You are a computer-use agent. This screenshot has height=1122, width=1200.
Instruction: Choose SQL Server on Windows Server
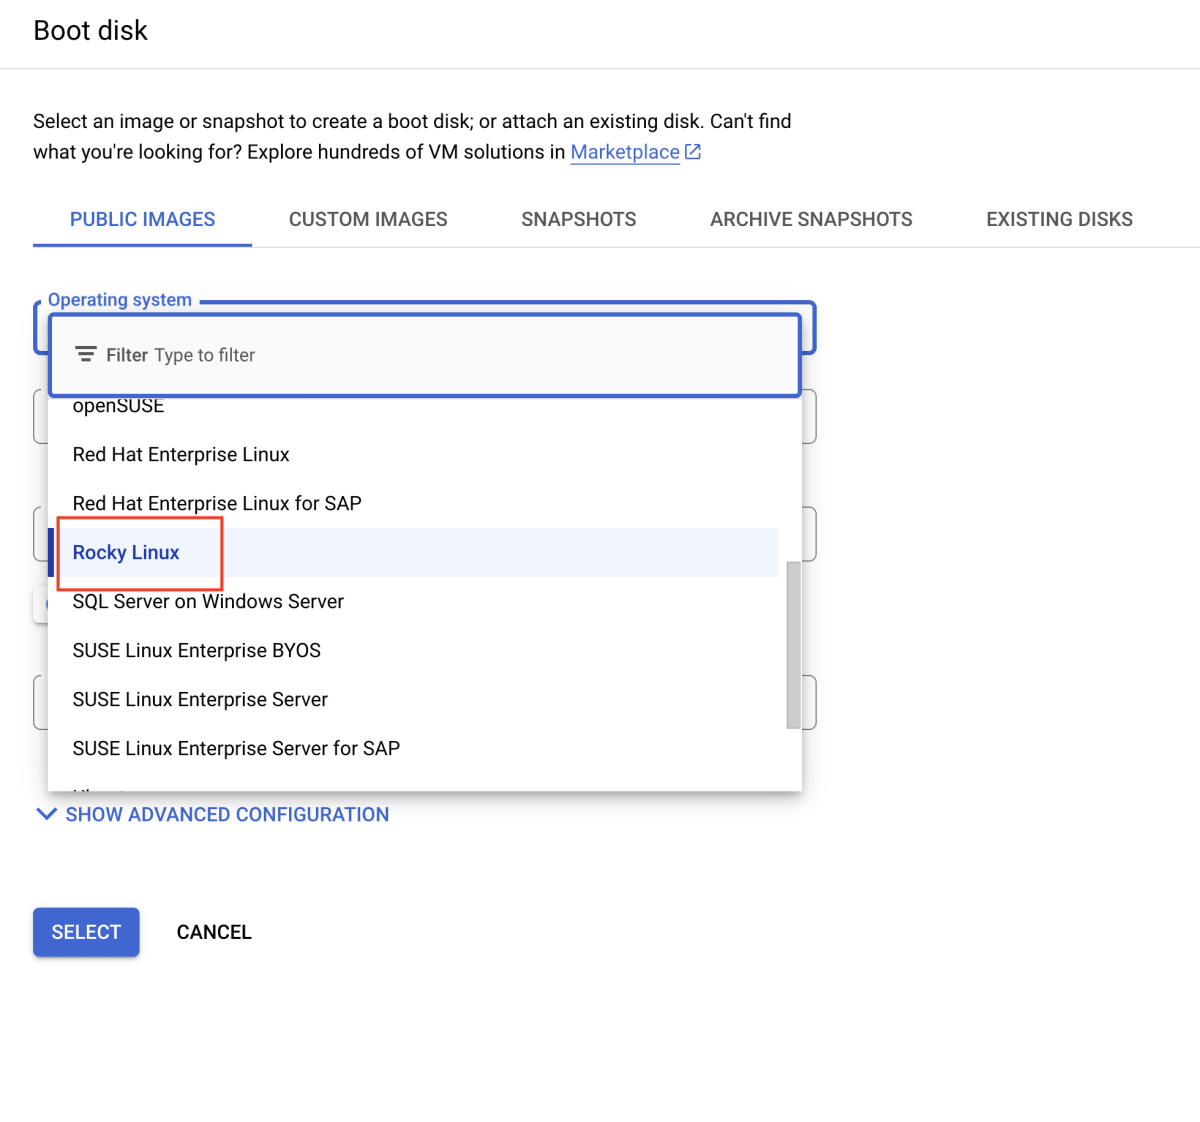pos(412,602)
